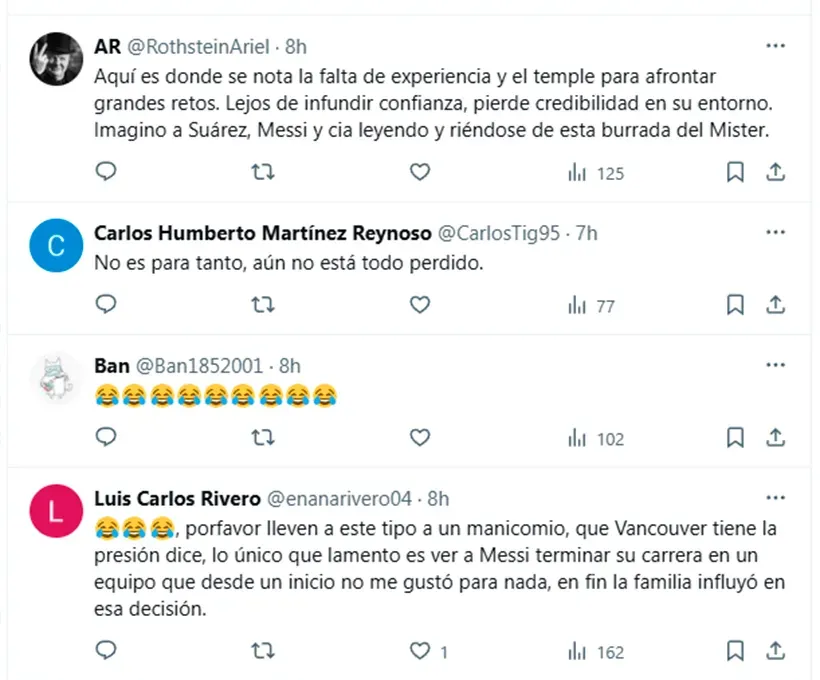Like Luis Carlos Rivero's tweet with 1 like
Viewport: 820px width, 680px height.
click(x=420, y=651)
